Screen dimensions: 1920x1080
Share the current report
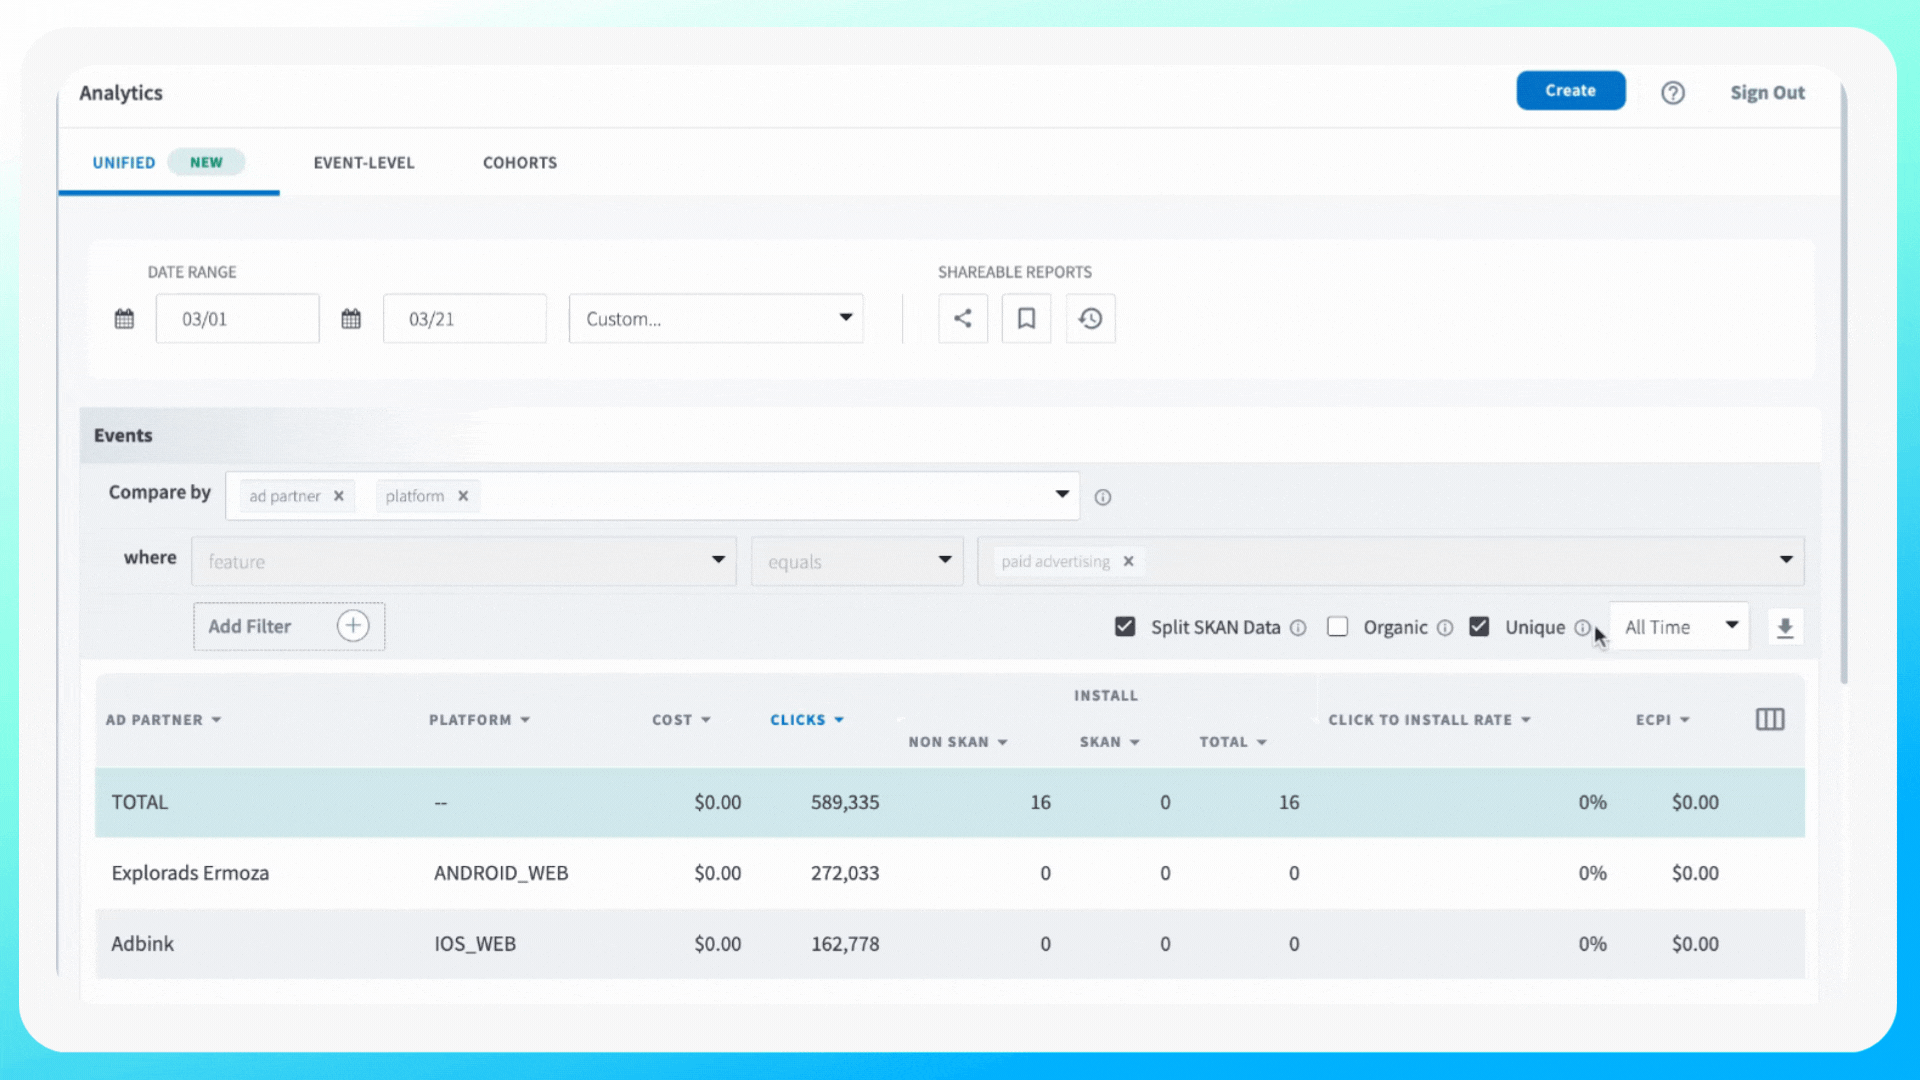coord(962,318)
